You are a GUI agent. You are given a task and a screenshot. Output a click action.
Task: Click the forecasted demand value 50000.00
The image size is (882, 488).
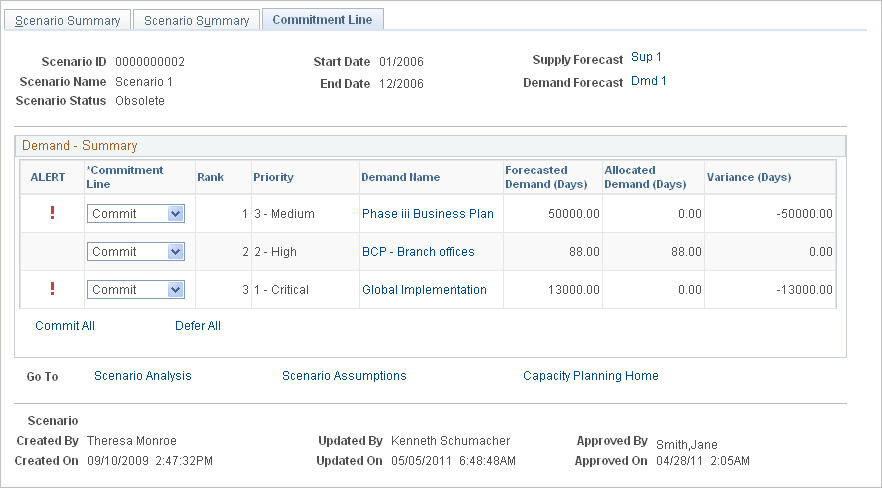pos(574,214)
